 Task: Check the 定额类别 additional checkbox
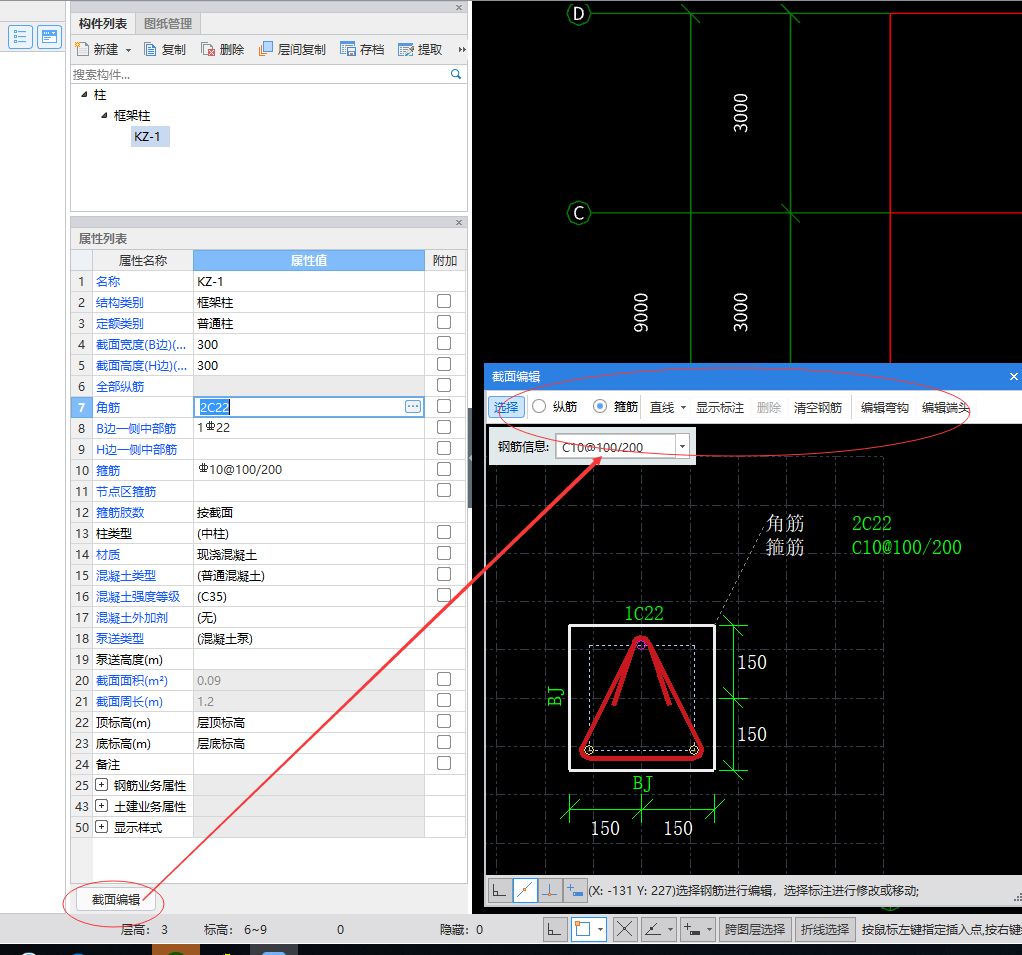click(444, 322)
